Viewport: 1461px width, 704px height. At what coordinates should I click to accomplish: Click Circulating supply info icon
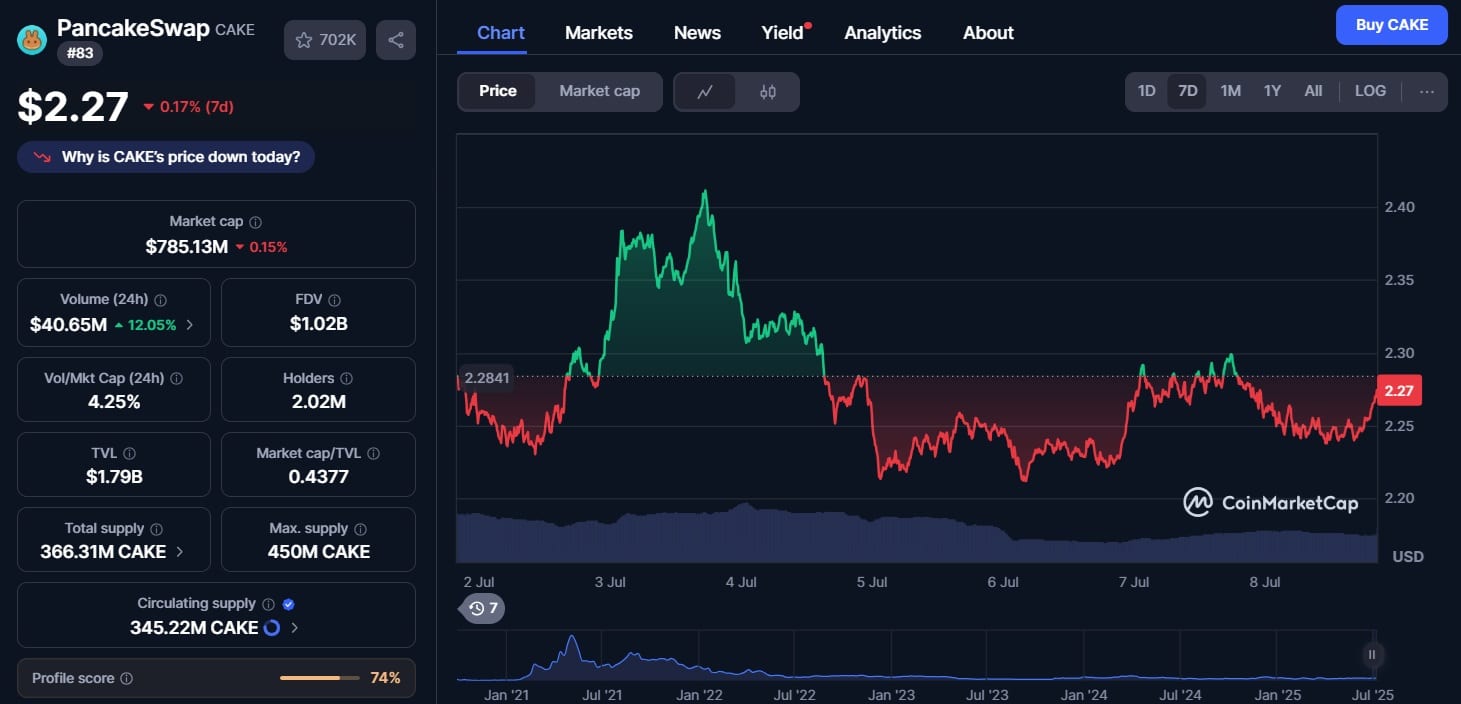pyautogui.click(x=268, y=604)
